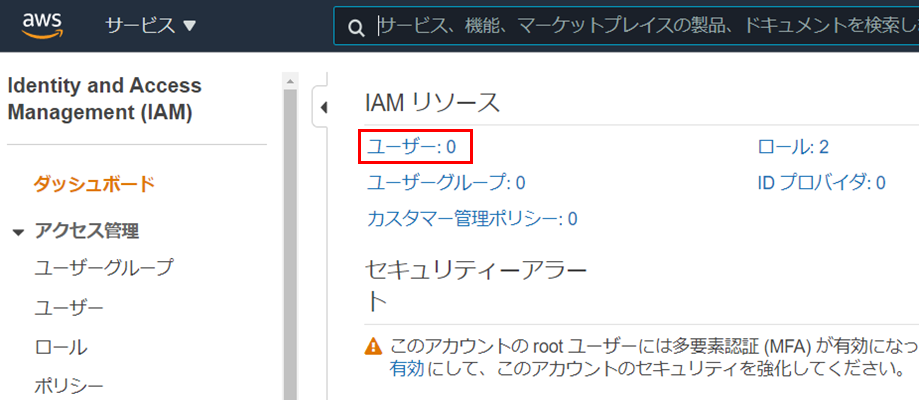Open ユーザー in the sidebar navigation

coord(69,307)
